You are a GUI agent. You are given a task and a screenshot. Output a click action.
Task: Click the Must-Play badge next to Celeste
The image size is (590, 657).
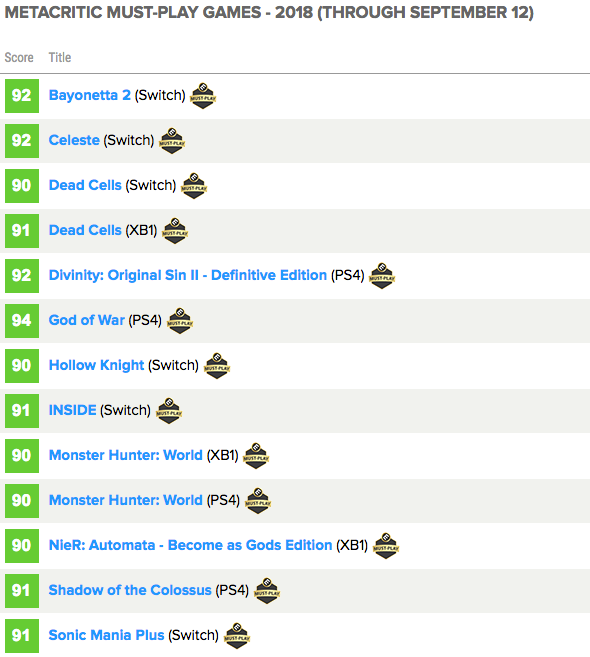(172, 141)
